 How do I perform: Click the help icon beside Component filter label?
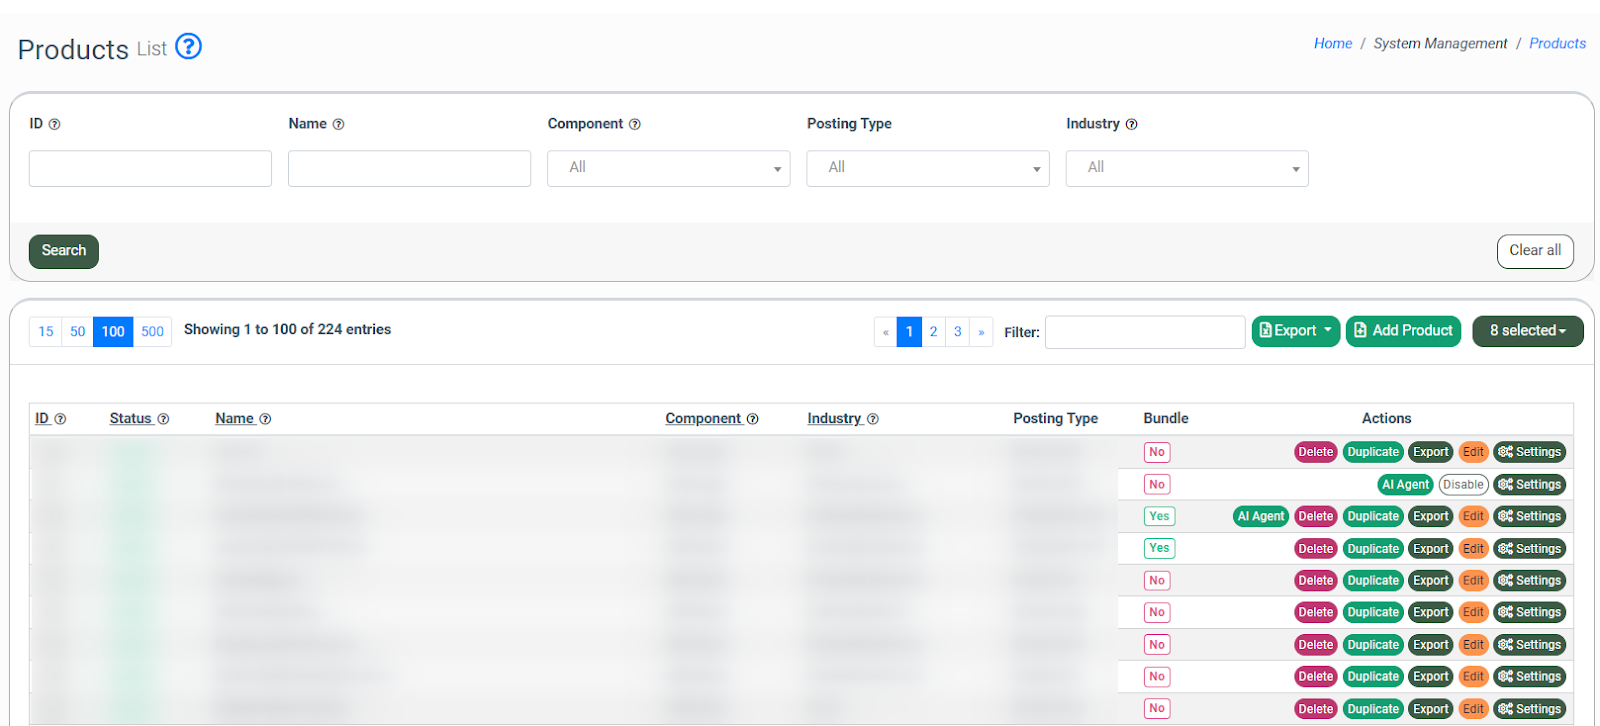click(x=634, y=125)
